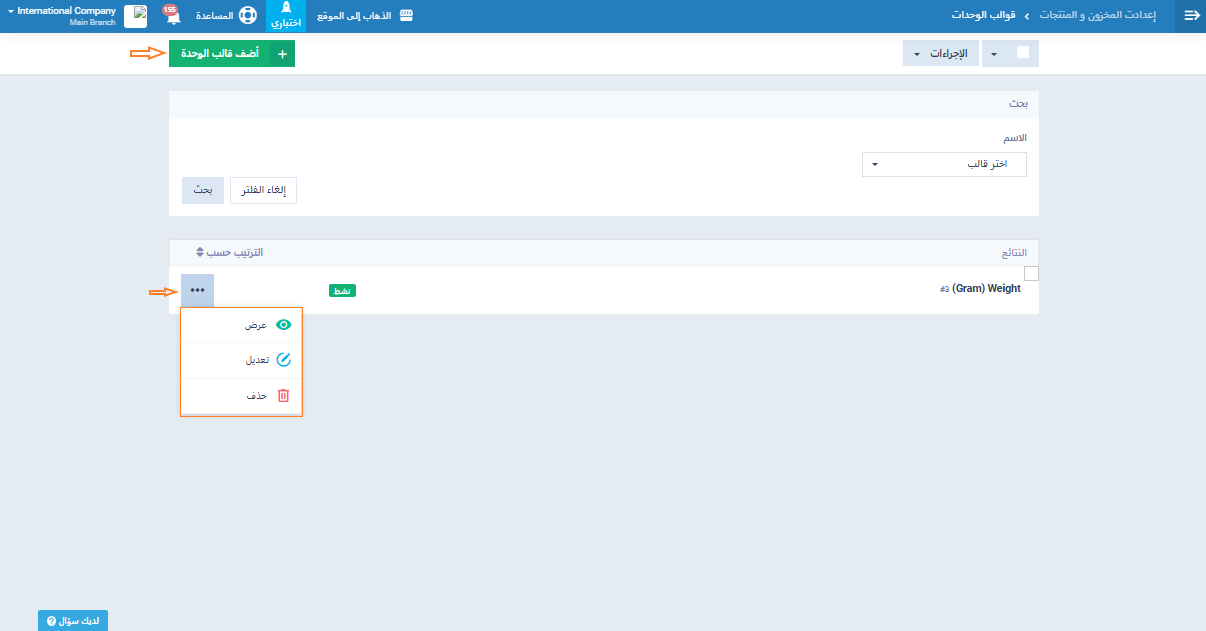Click the red trash delete icon

[283, 396]
